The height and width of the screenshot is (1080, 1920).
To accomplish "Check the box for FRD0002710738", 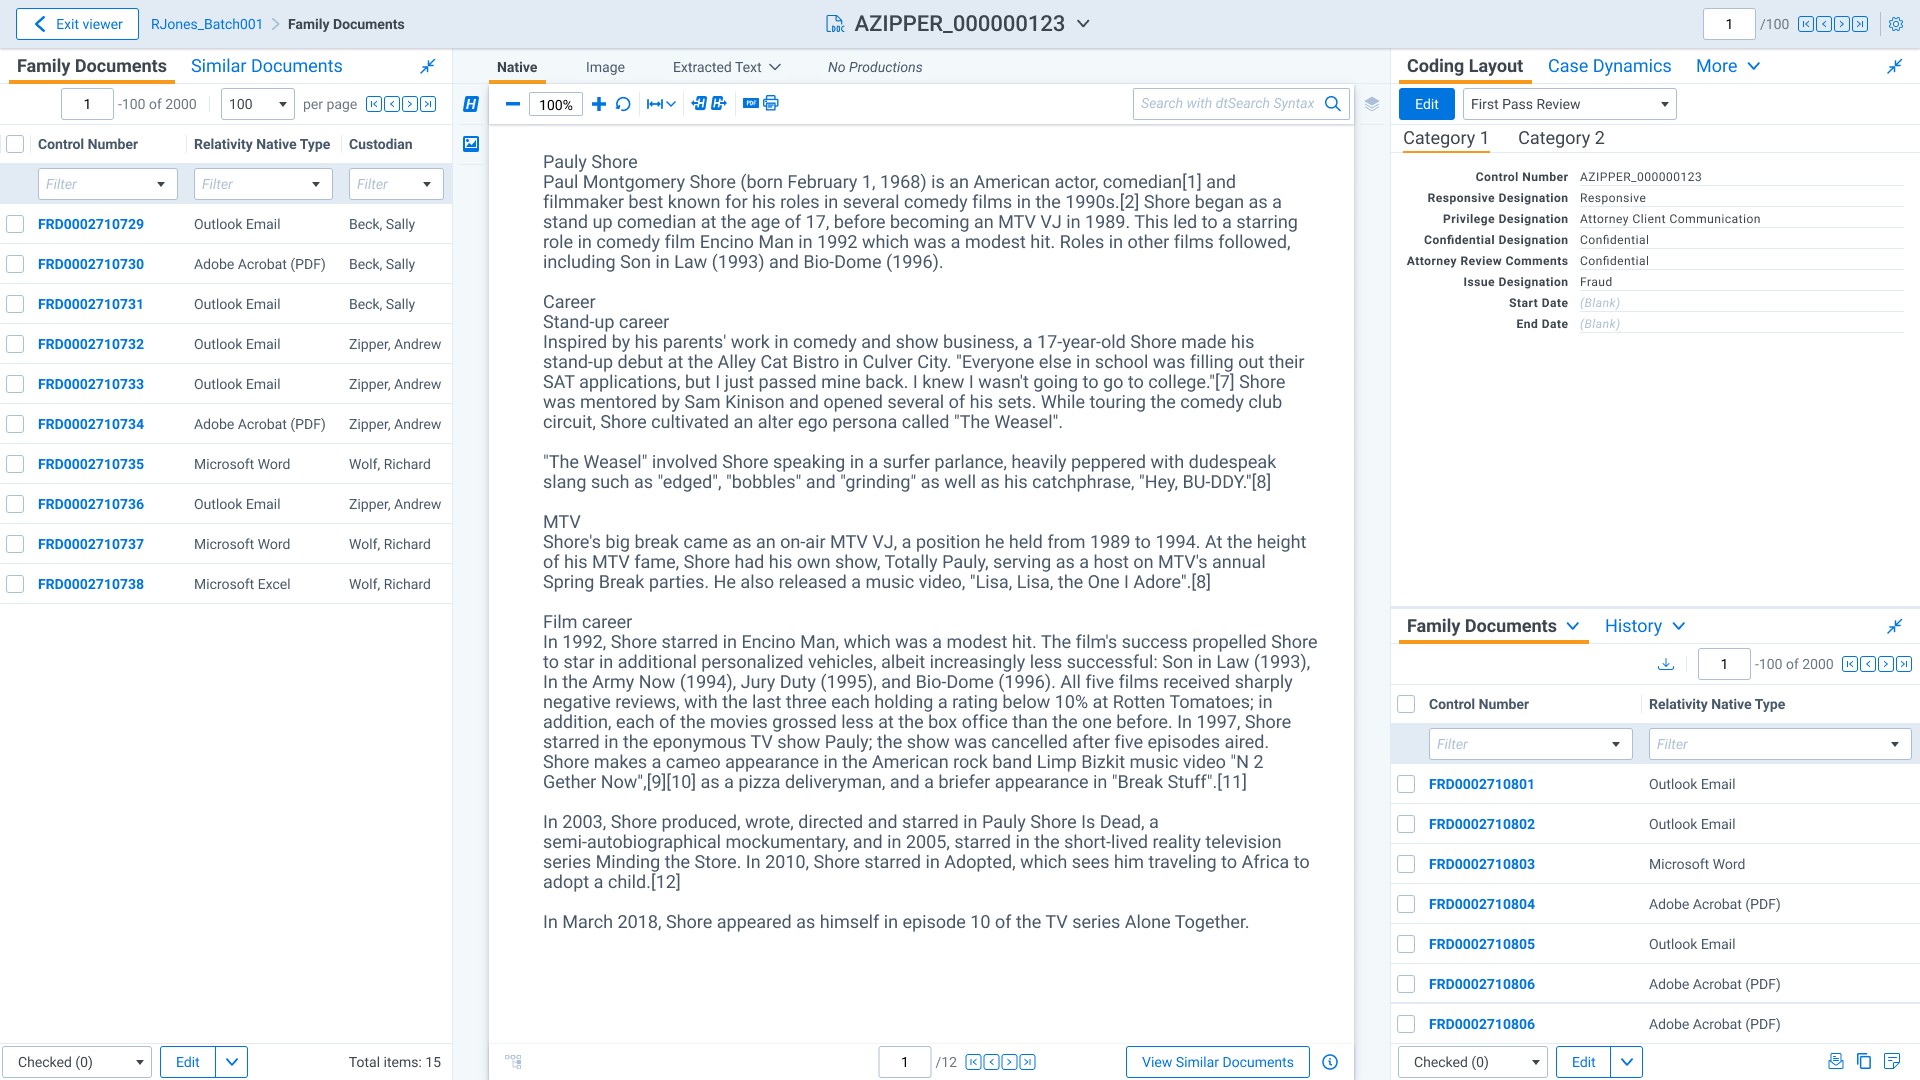I will [15, 584].
